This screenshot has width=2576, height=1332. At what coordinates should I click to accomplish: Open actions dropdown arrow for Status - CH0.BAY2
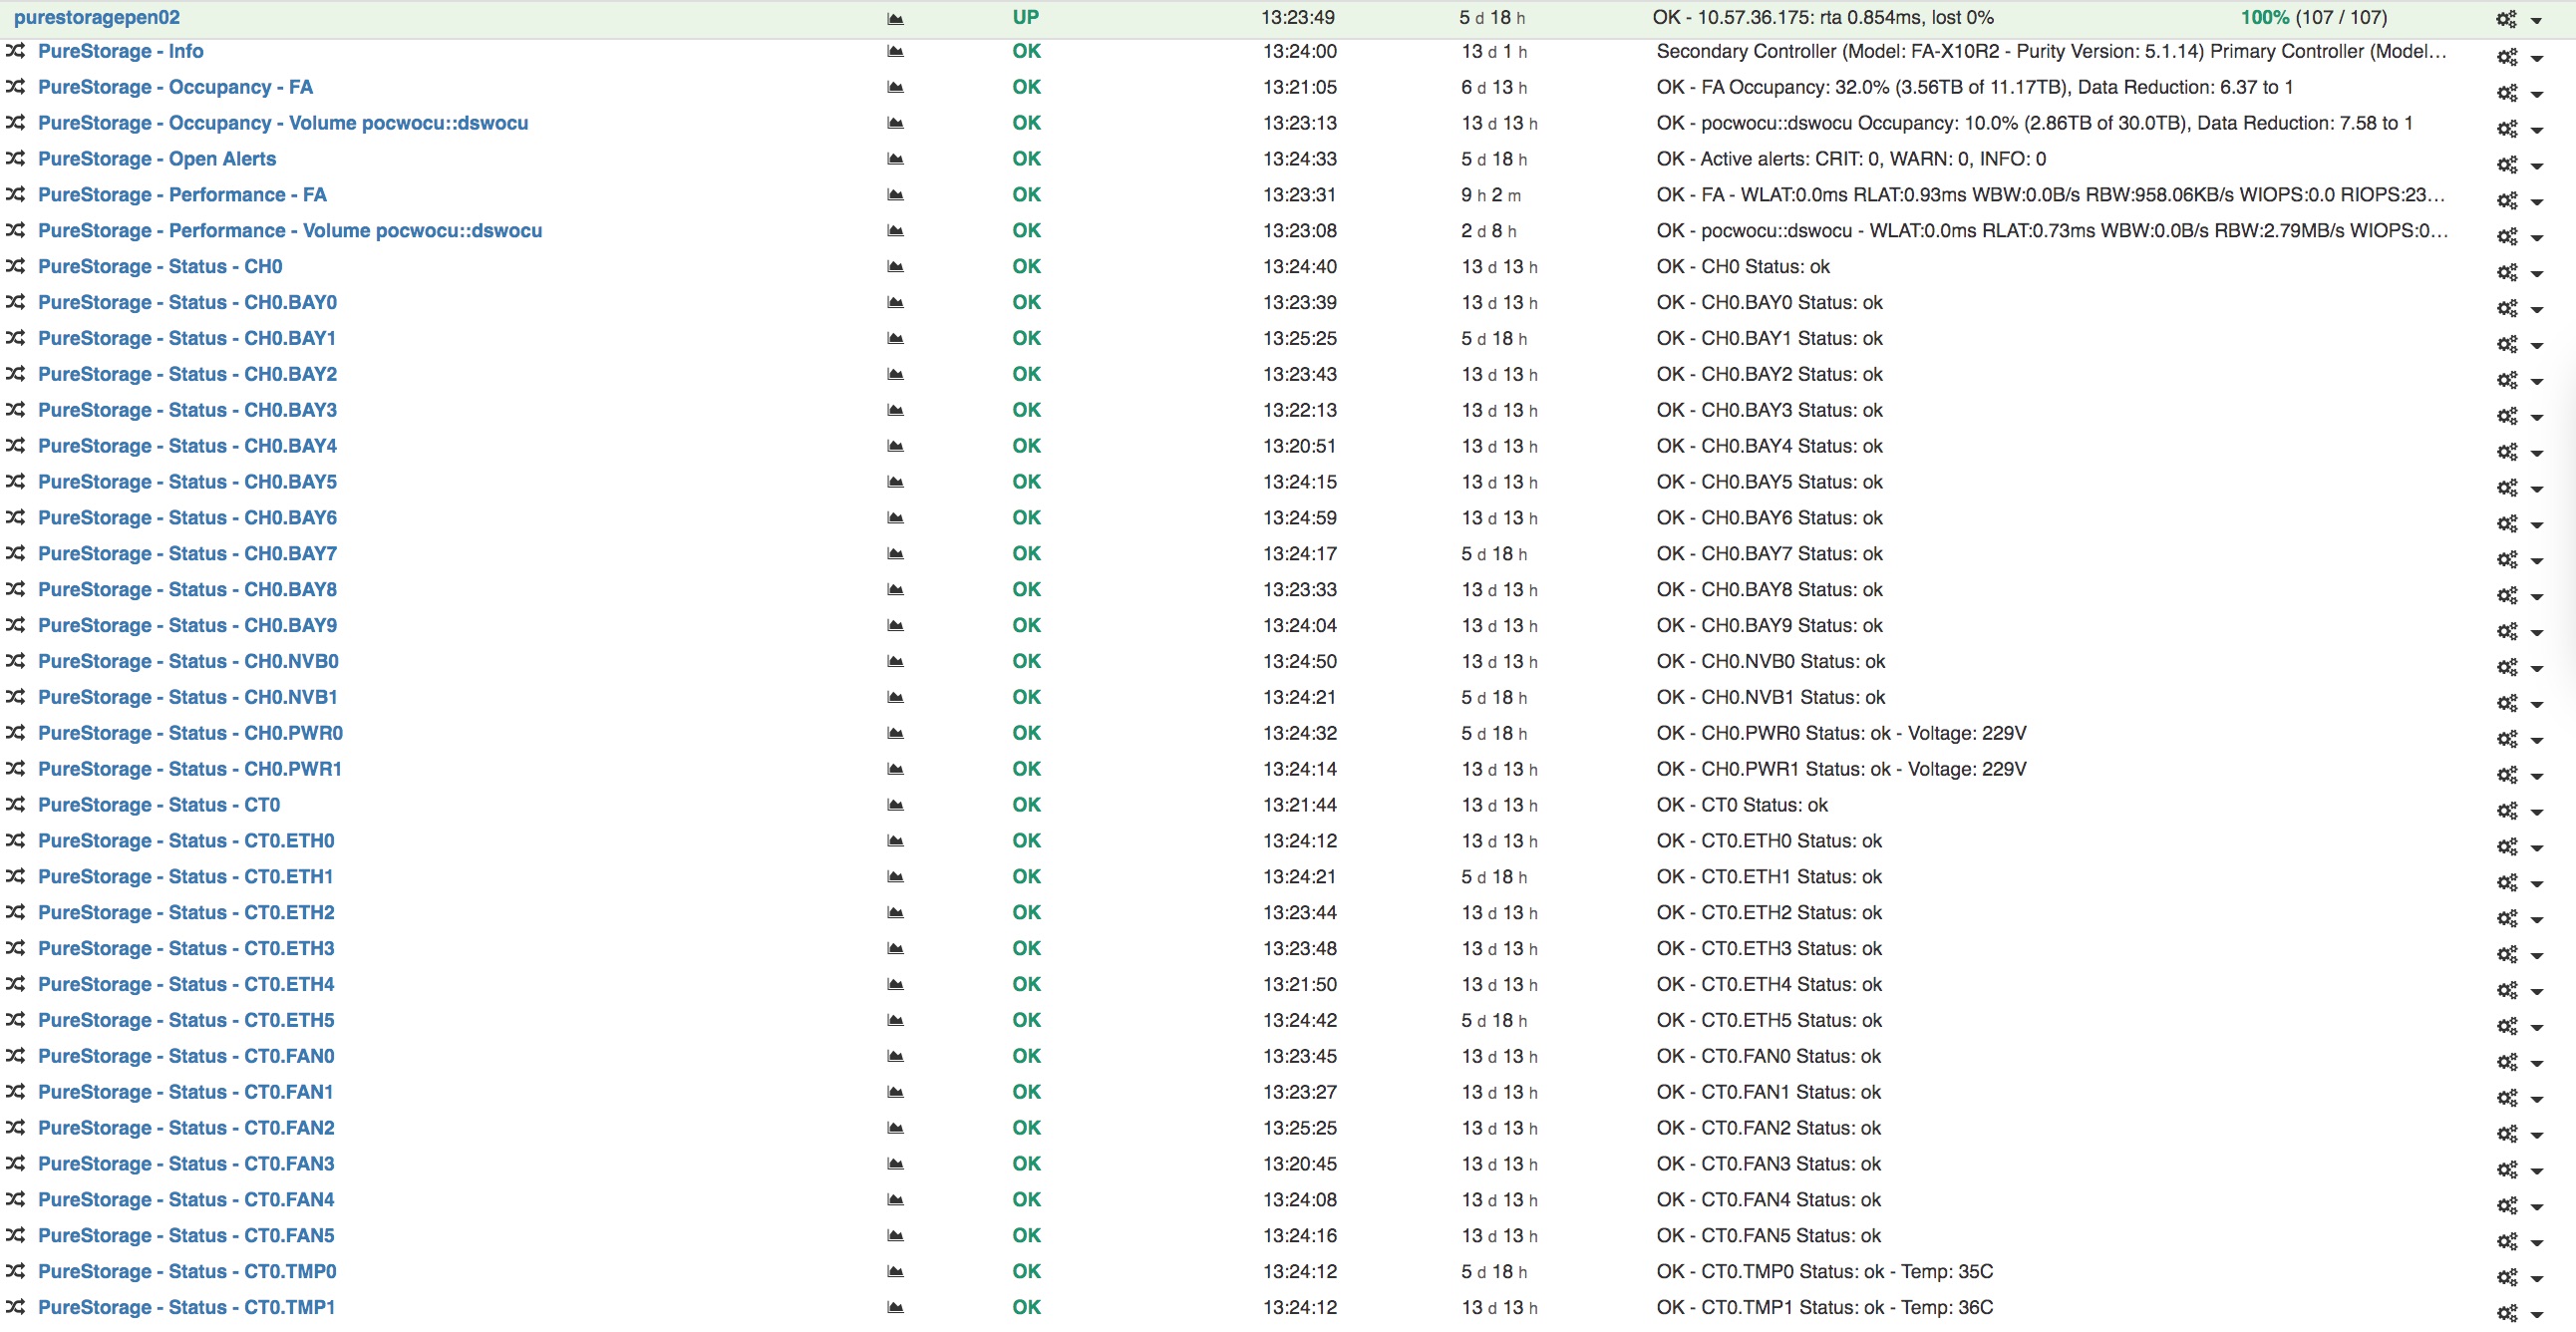(2536, 382)
